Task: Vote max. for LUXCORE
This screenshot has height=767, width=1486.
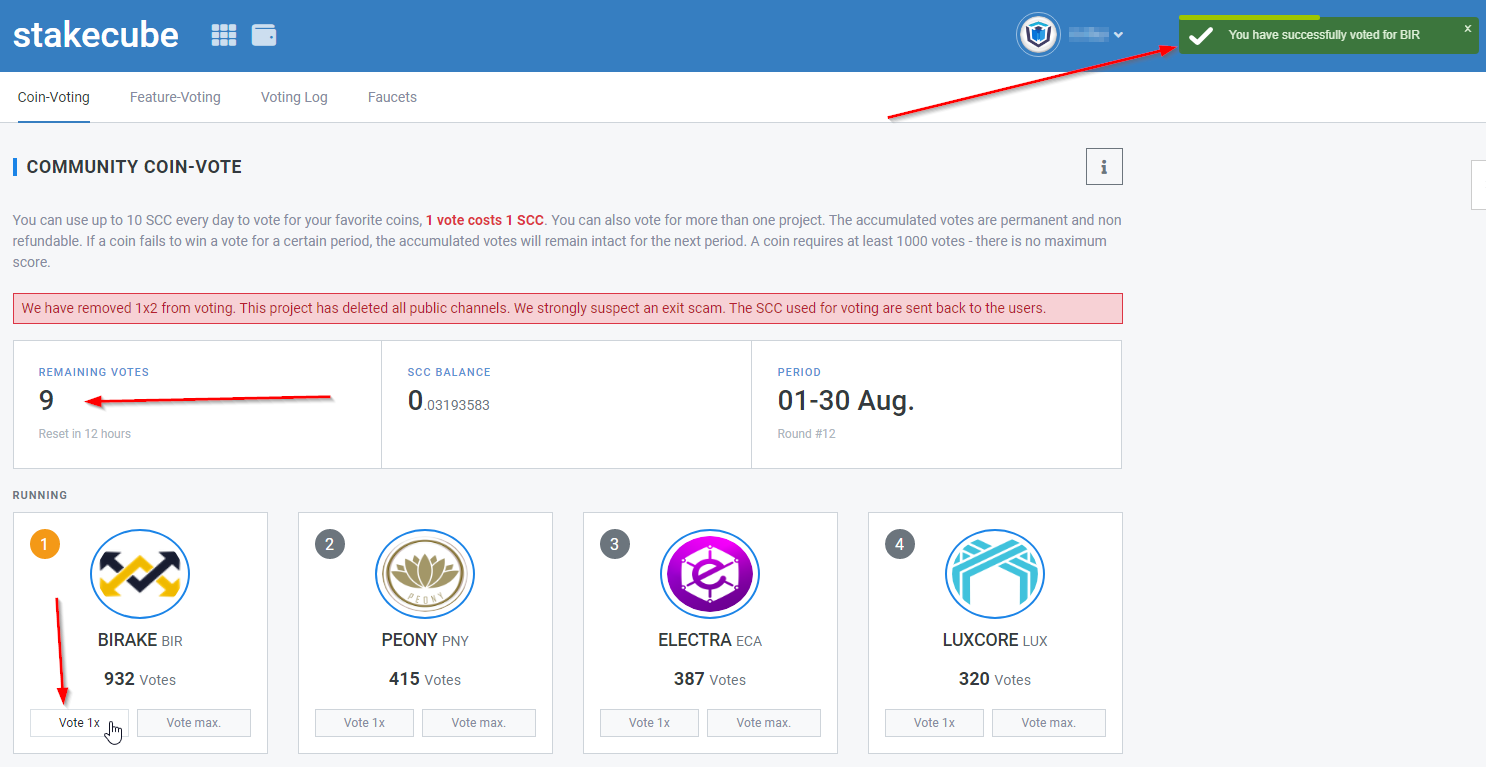Action: click(1049, 723)
